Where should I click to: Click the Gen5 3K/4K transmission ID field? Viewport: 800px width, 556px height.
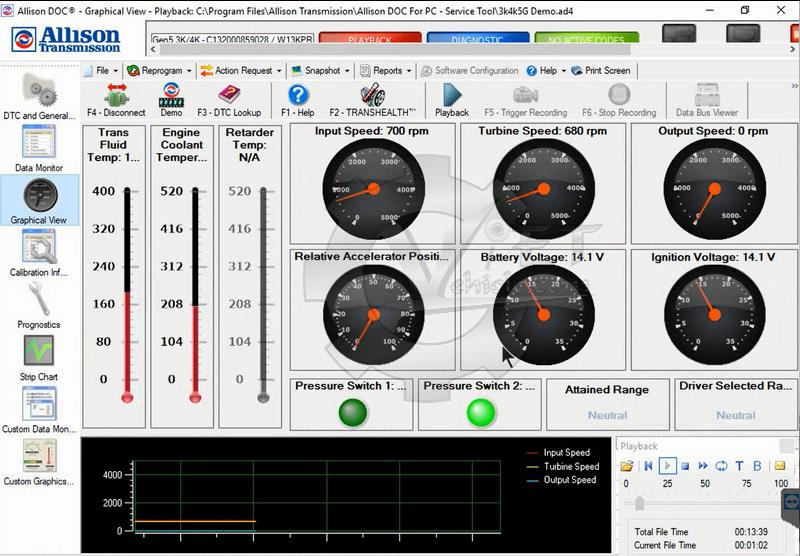click(x=232, y=39)
